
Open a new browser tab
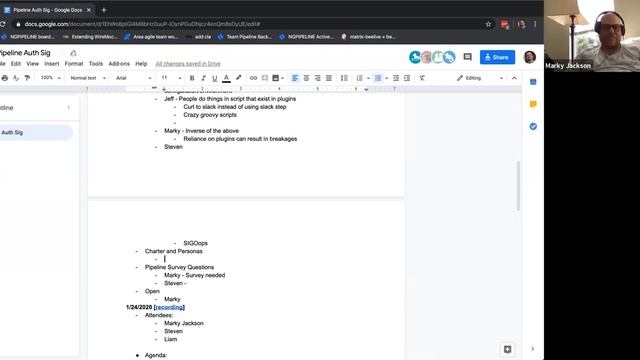(104, 10)
